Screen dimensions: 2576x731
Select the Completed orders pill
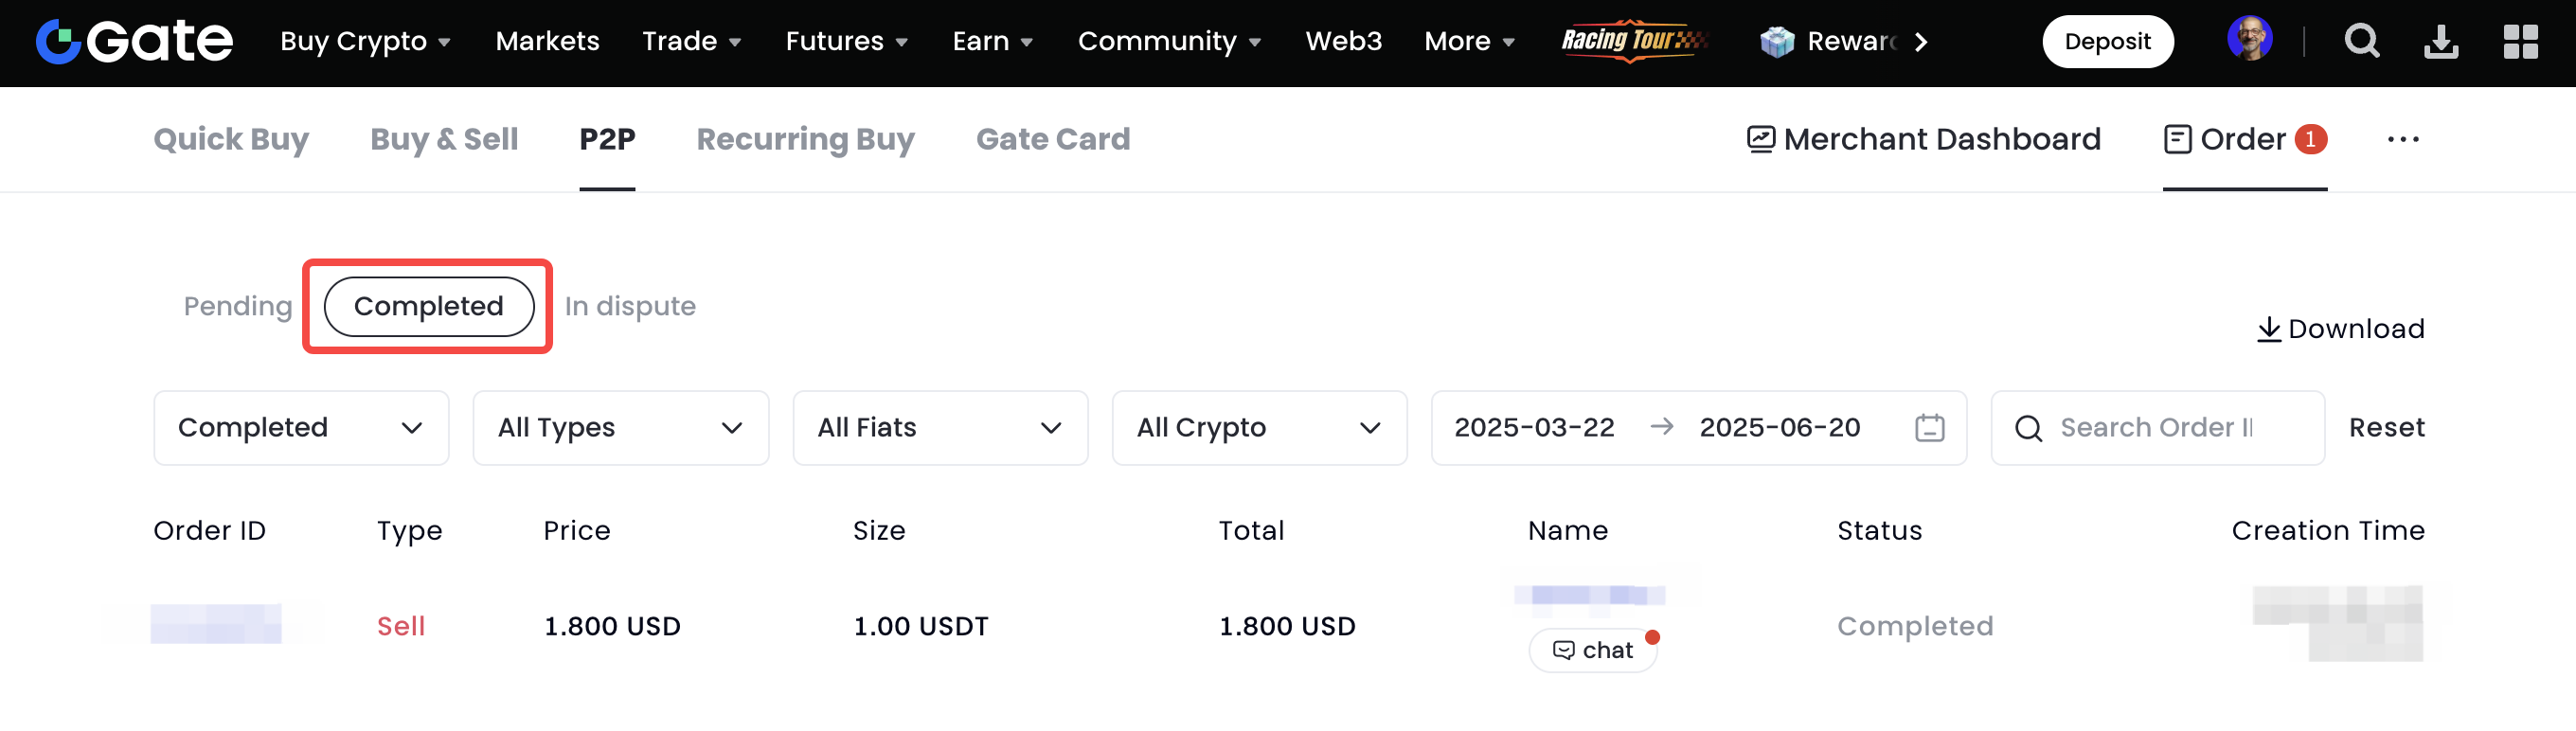pyautogui.click(x=428, y=306)
